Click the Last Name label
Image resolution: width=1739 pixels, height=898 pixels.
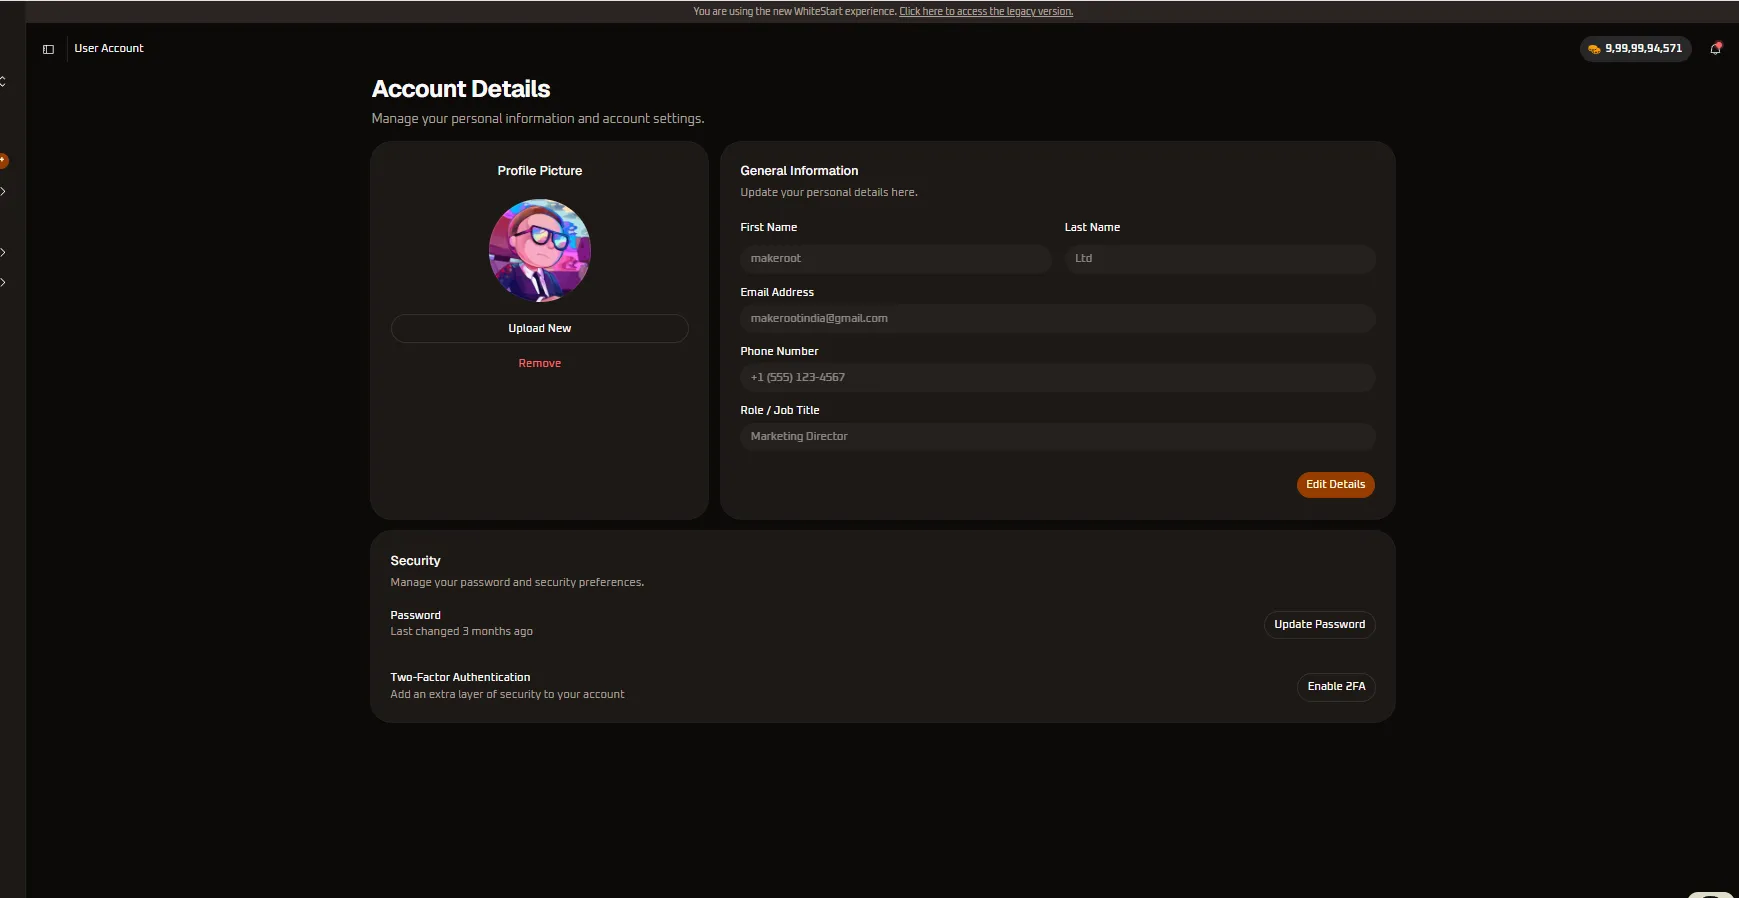coord(1092,228)
